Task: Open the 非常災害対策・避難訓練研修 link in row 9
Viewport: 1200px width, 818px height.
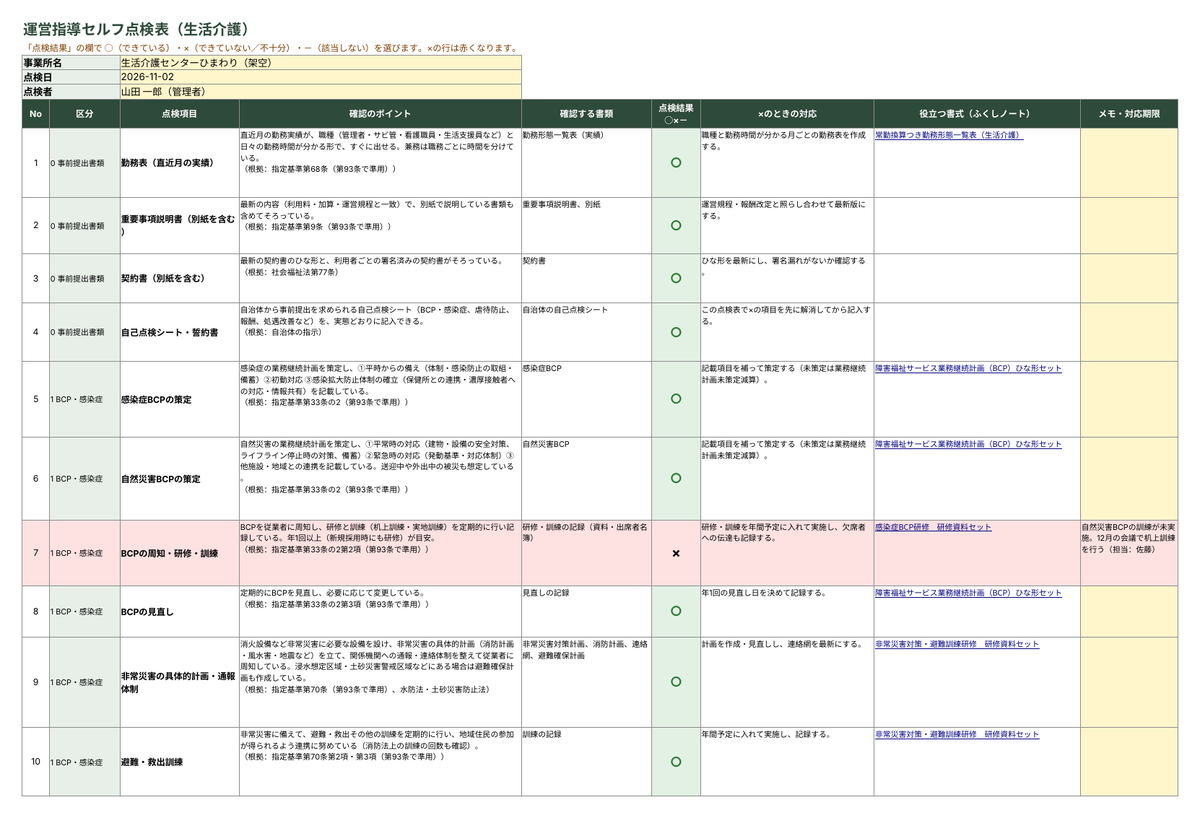Action: 957,645
